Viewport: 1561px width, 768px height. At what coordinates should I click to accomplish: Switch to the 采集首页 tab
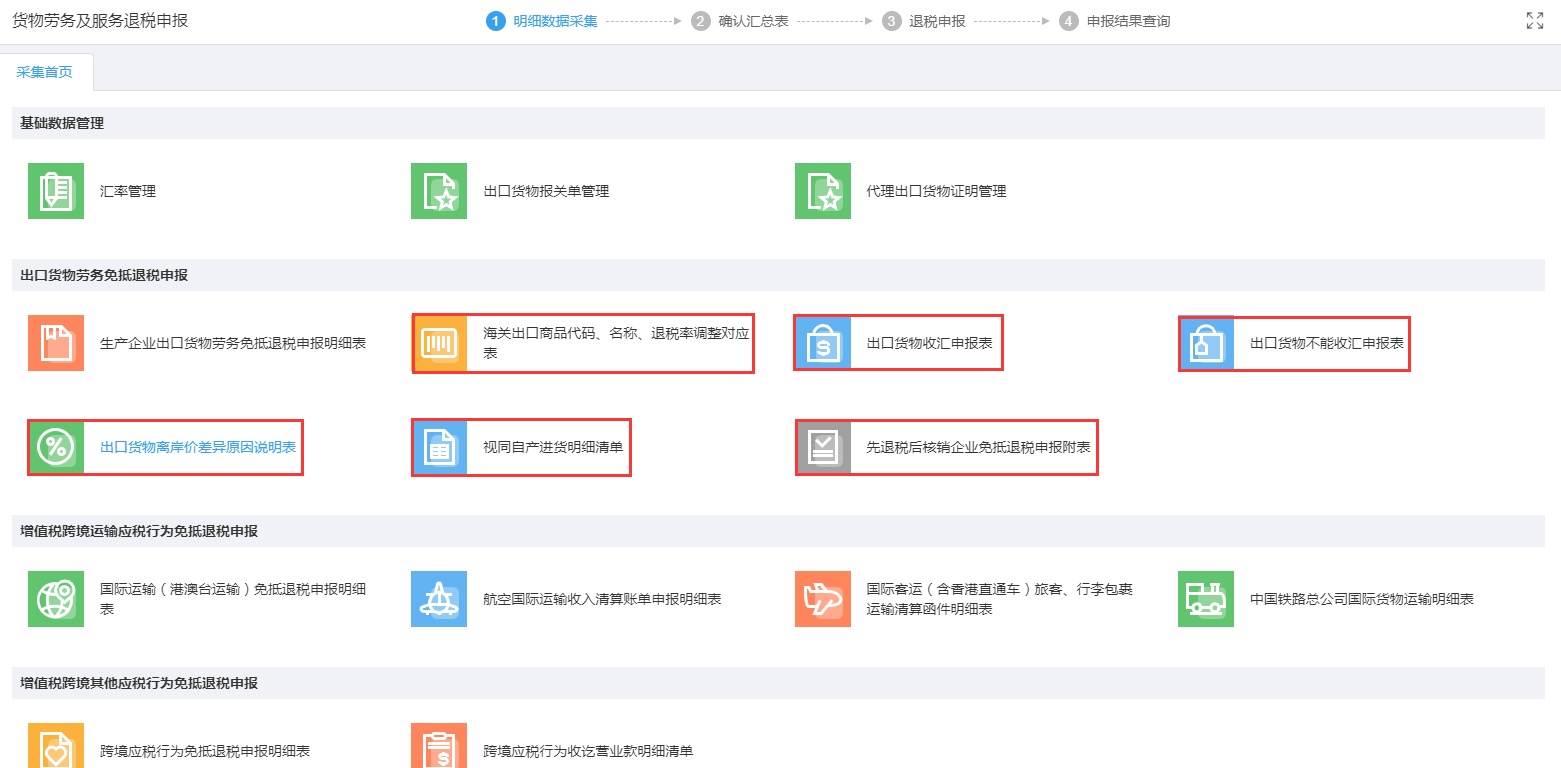[45, 72]
